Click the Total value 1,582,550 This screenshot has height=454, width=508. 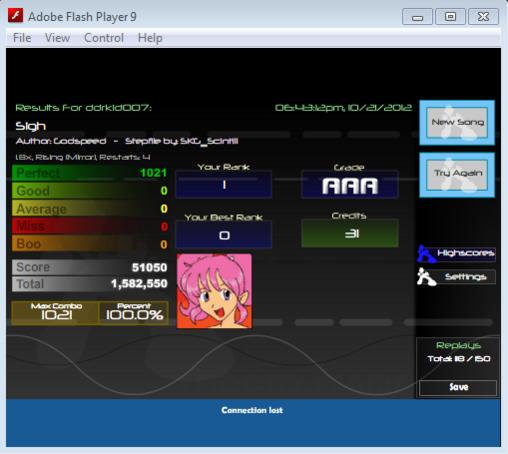[139, 284]
